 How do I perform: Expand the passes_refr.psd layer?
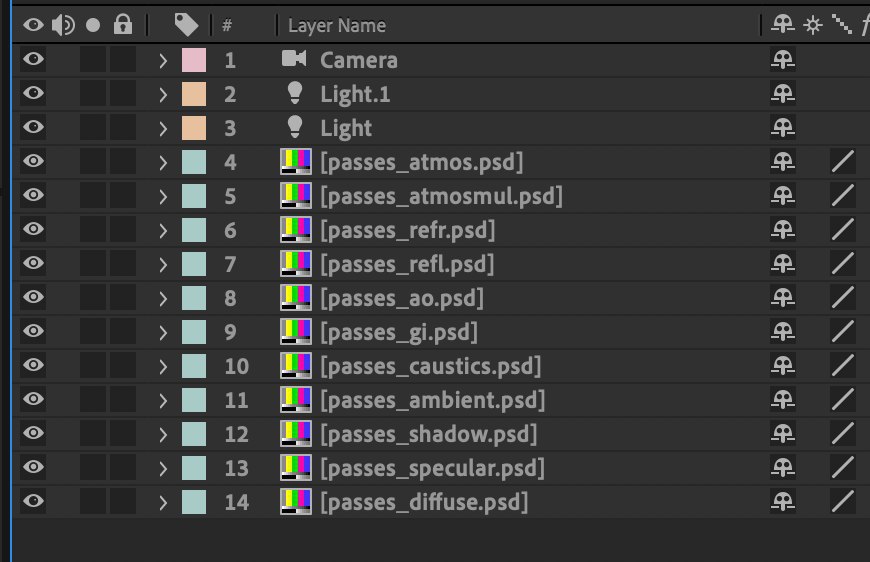click(x=163, y=231)
